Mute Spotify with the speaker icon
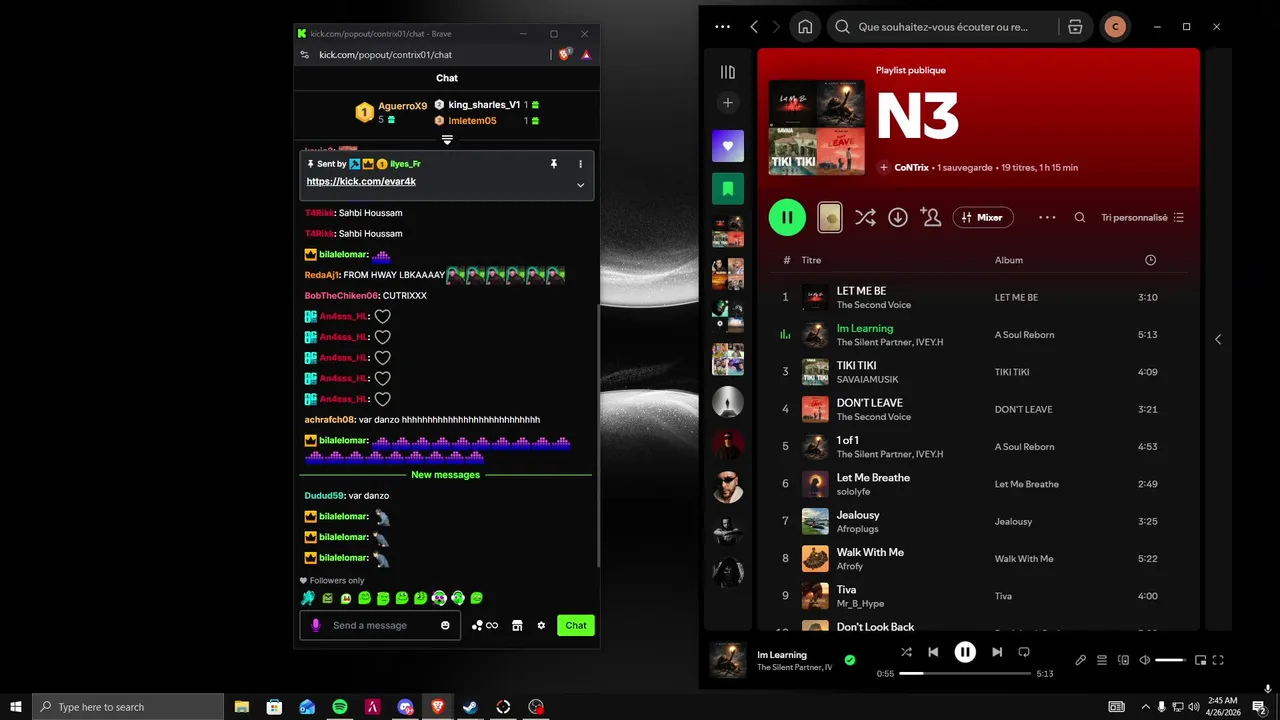The image size is (1280, 720). (1144, 660)
